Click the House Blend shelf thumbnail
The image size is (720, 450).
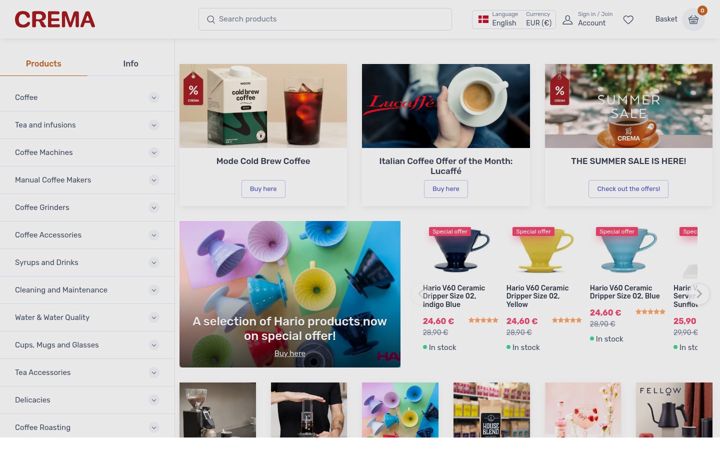coord(491,410)
